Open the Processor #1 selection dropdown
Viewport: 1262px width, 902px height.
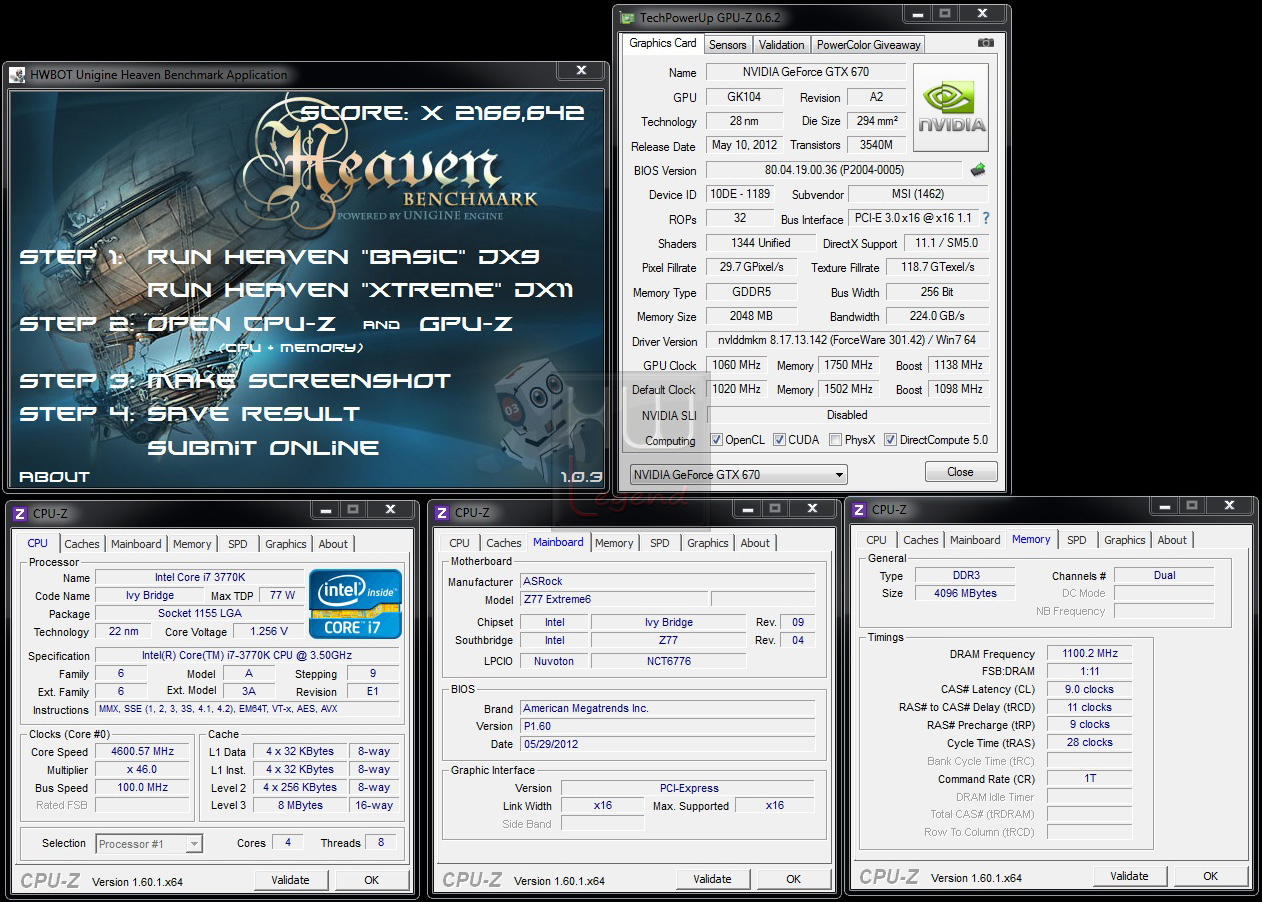pyautogui.click(x=149, y=844)
